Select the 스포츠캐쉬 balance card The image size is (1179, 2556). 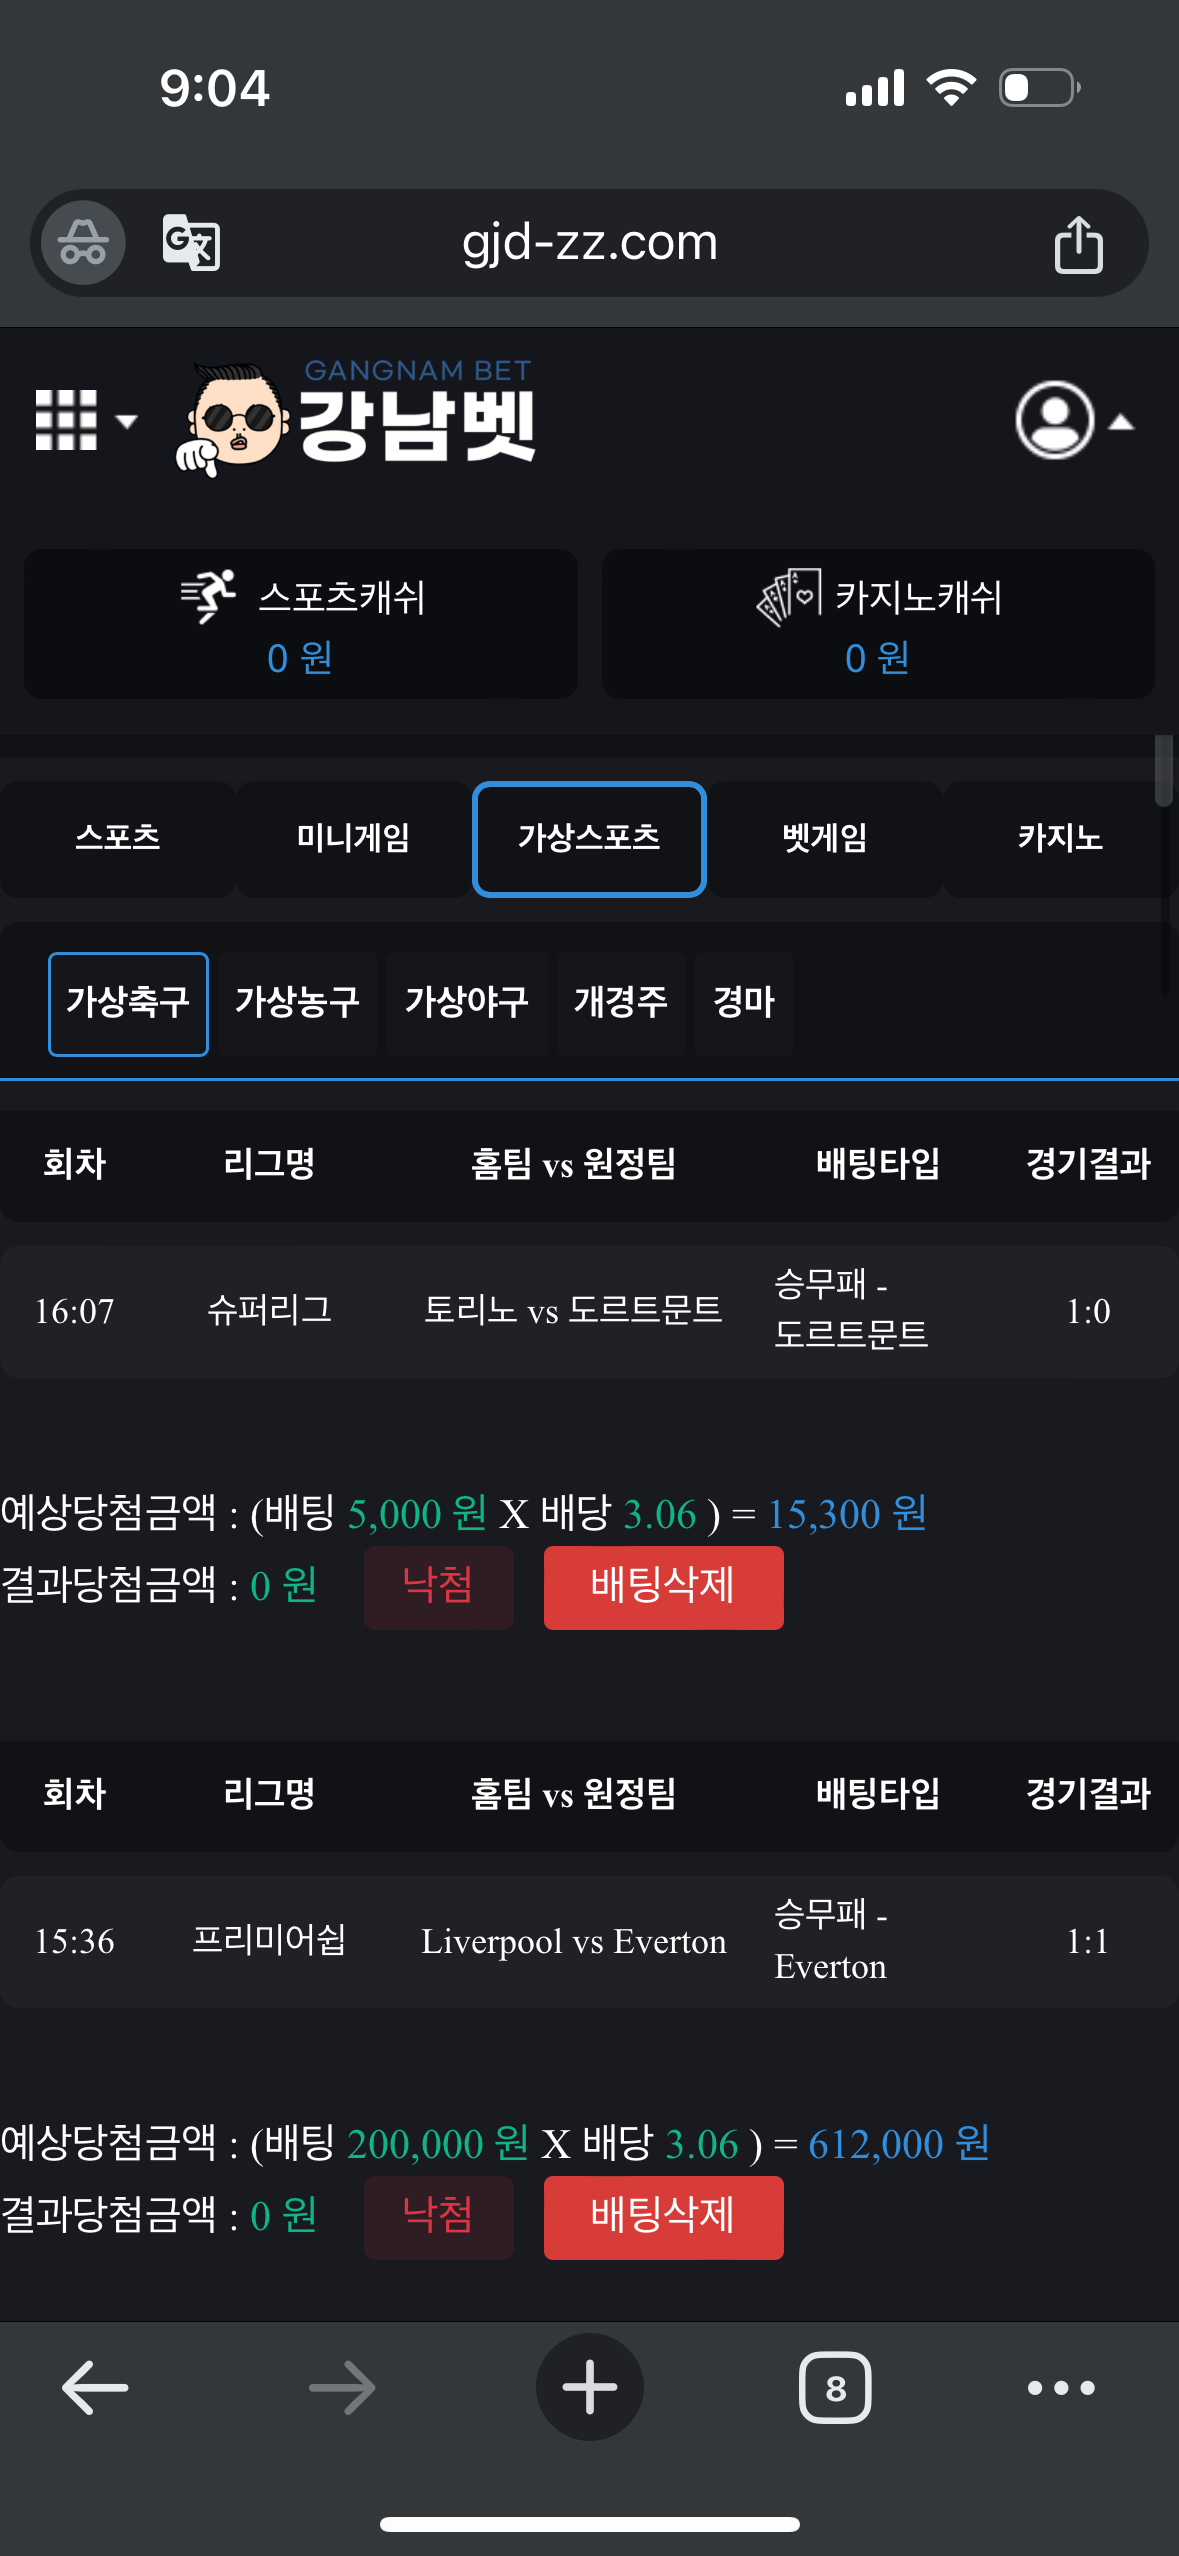coord(301,624)
